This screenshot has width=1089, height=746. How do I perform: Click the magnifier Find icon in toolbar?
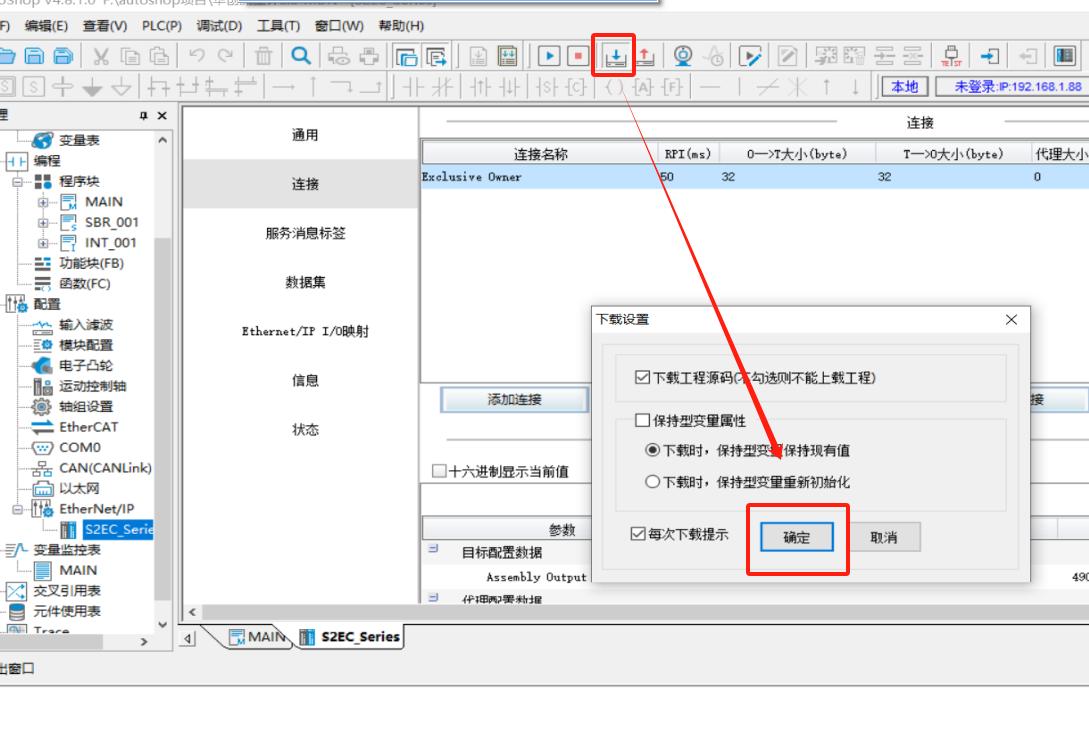click(x=299, y=56)
